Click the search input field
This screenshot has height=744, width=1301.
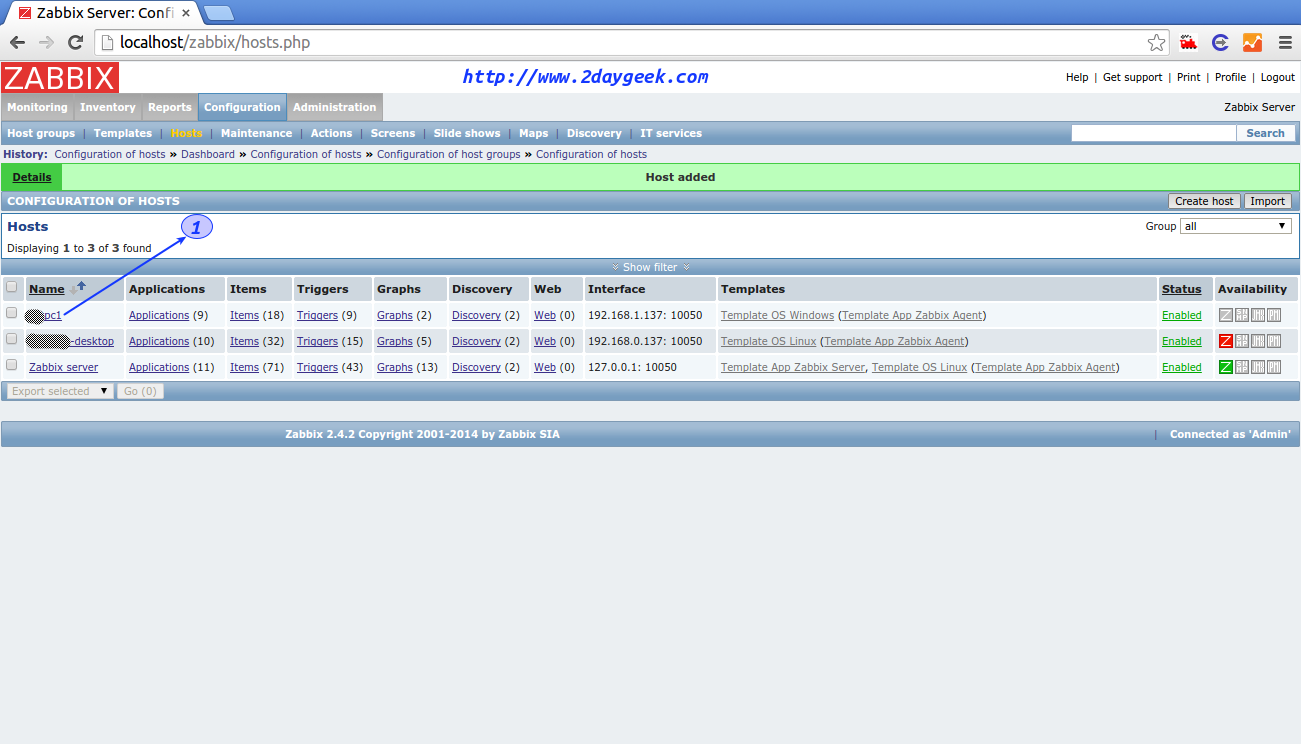tap(1153, 133)
